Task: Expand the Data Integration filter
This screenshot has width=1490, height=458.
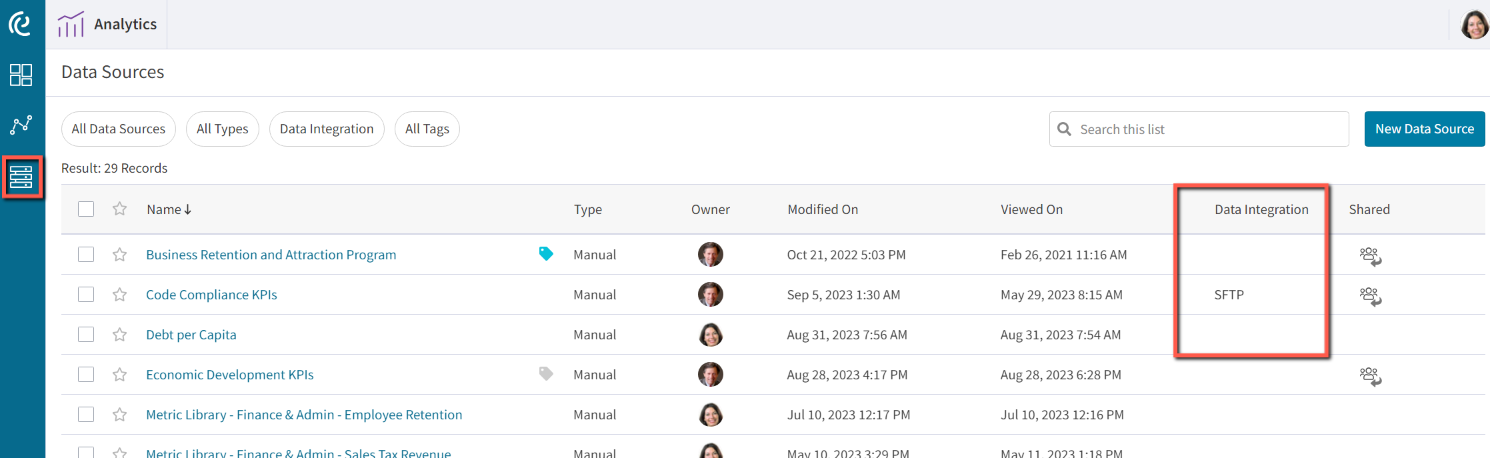Action: click(327, 129)
